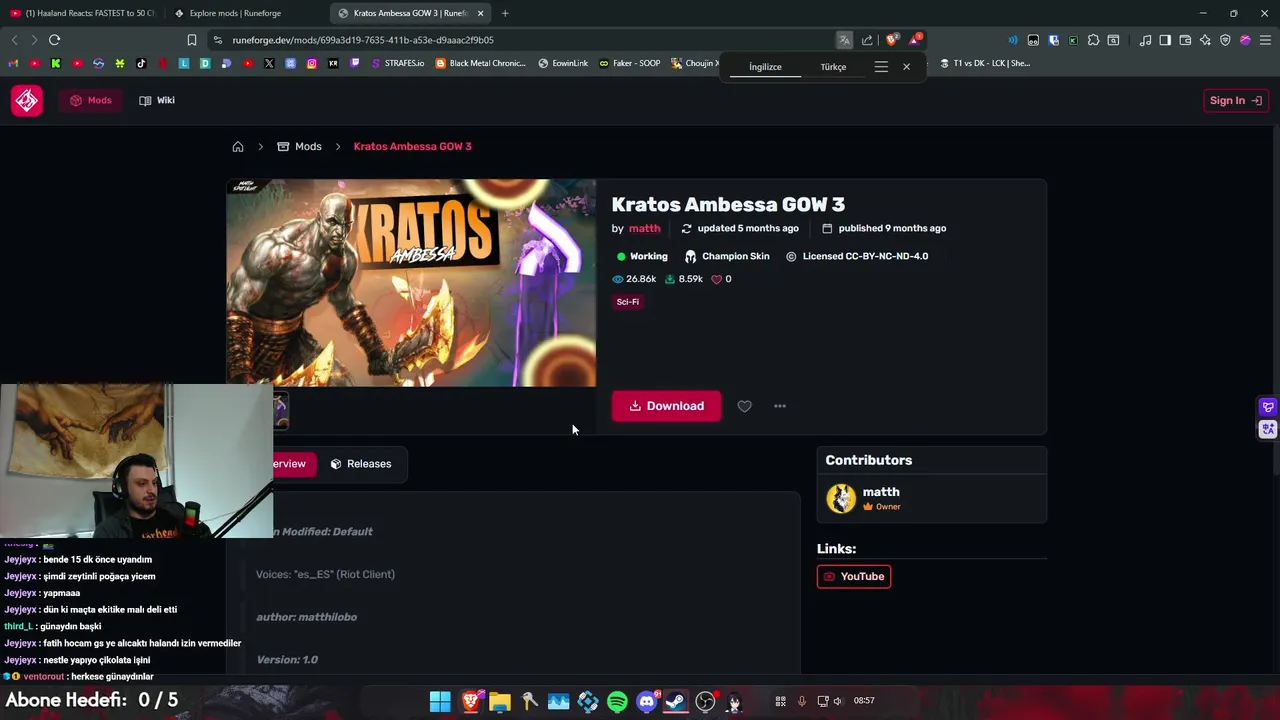
Task: Click the address bar URL field
Action: click(x=520, y=40)
